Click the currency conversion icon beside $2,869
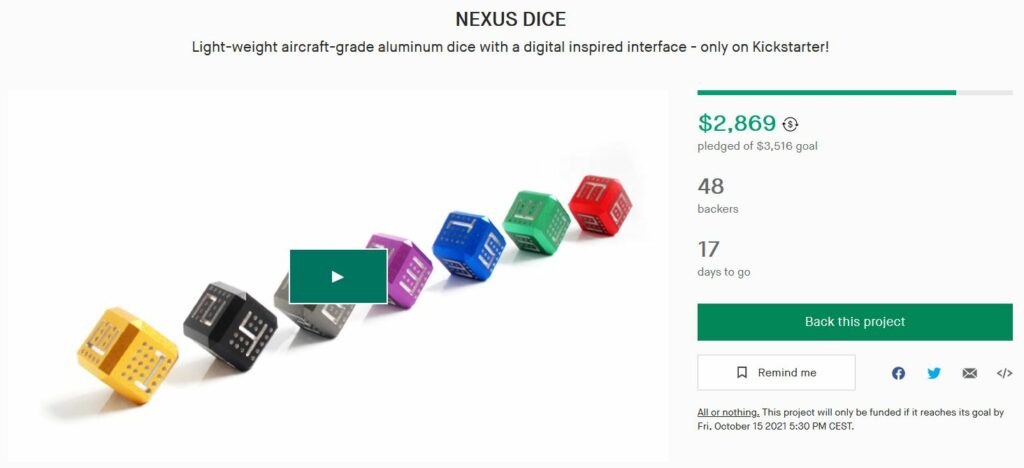1024x468 pixels. coord(791,124)
